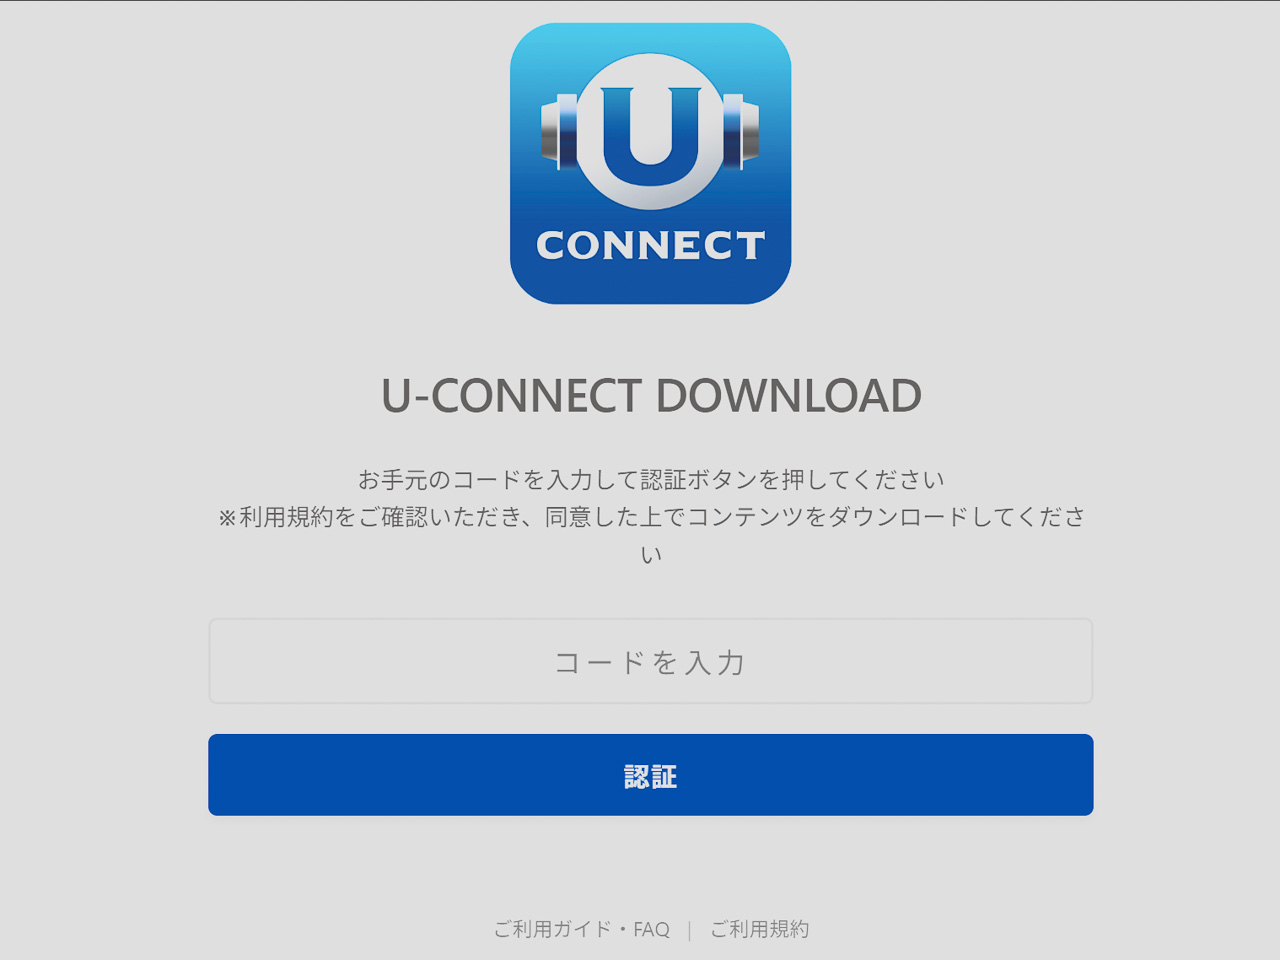The height and width of the screenshot is (960, 1280).
Task: Open the ご利用規約 terms link
Action: (760, 929)
